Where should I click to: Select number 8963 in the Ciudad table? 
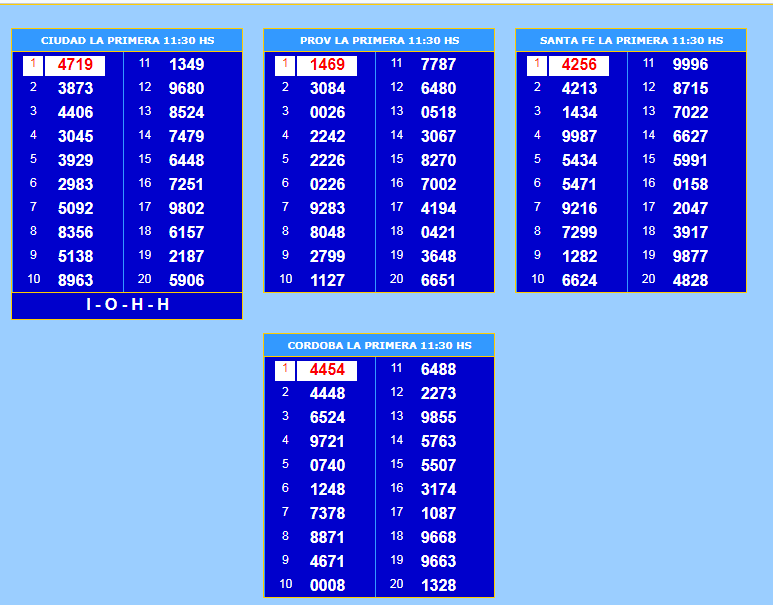click(x=75, y=281)
